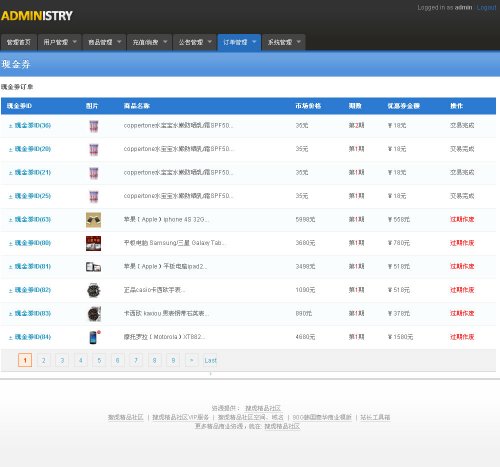
Task: Click the red 过期作废 status in iPhone row
Action: [x=462, y=219]
